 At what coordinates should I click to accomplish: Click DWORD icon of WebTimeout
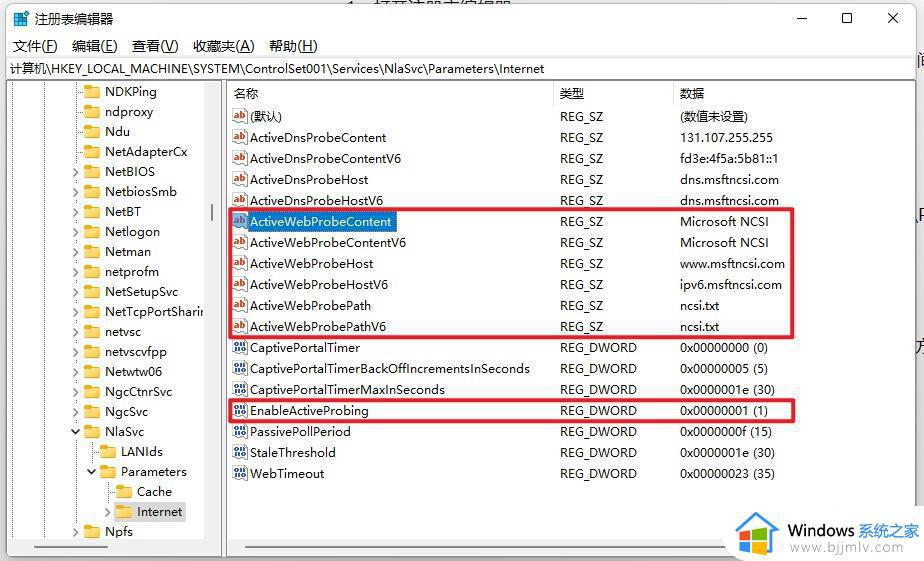[x=239, y=473]
